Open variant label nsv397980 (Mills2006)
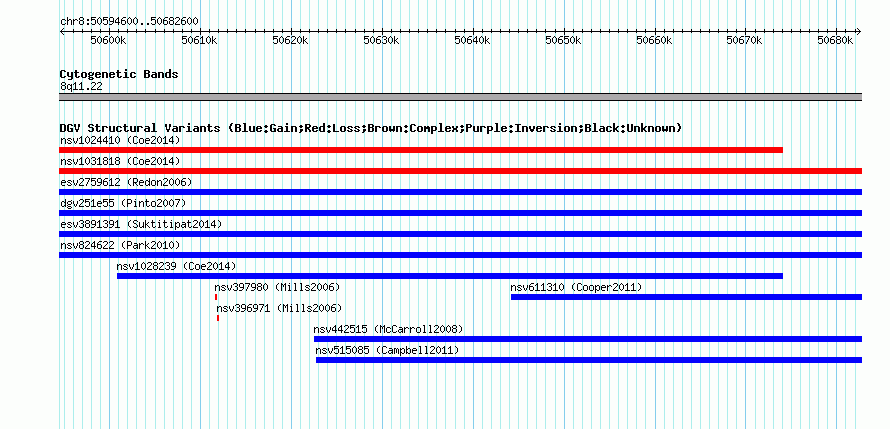Screen dimensions: 890x429 pyautogui.click(x=278, y=287)
